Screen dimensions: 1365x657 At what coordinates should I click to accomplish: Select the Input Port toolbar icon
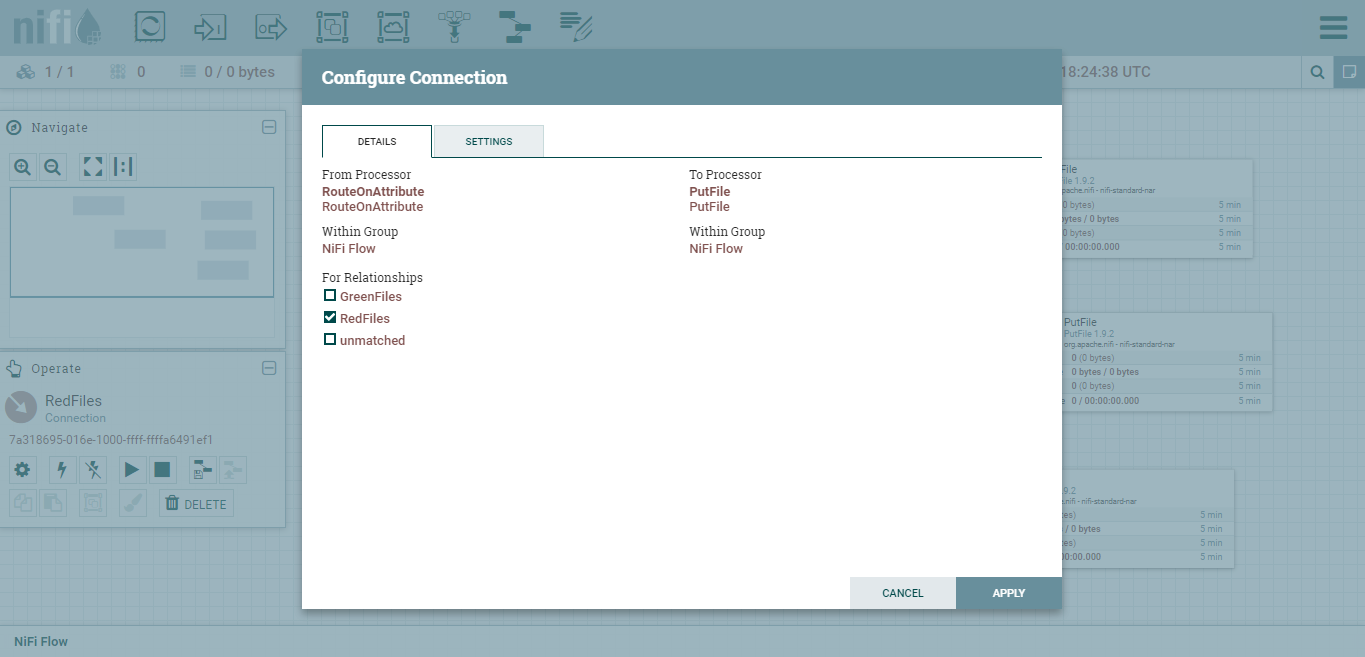pos(210,27)
